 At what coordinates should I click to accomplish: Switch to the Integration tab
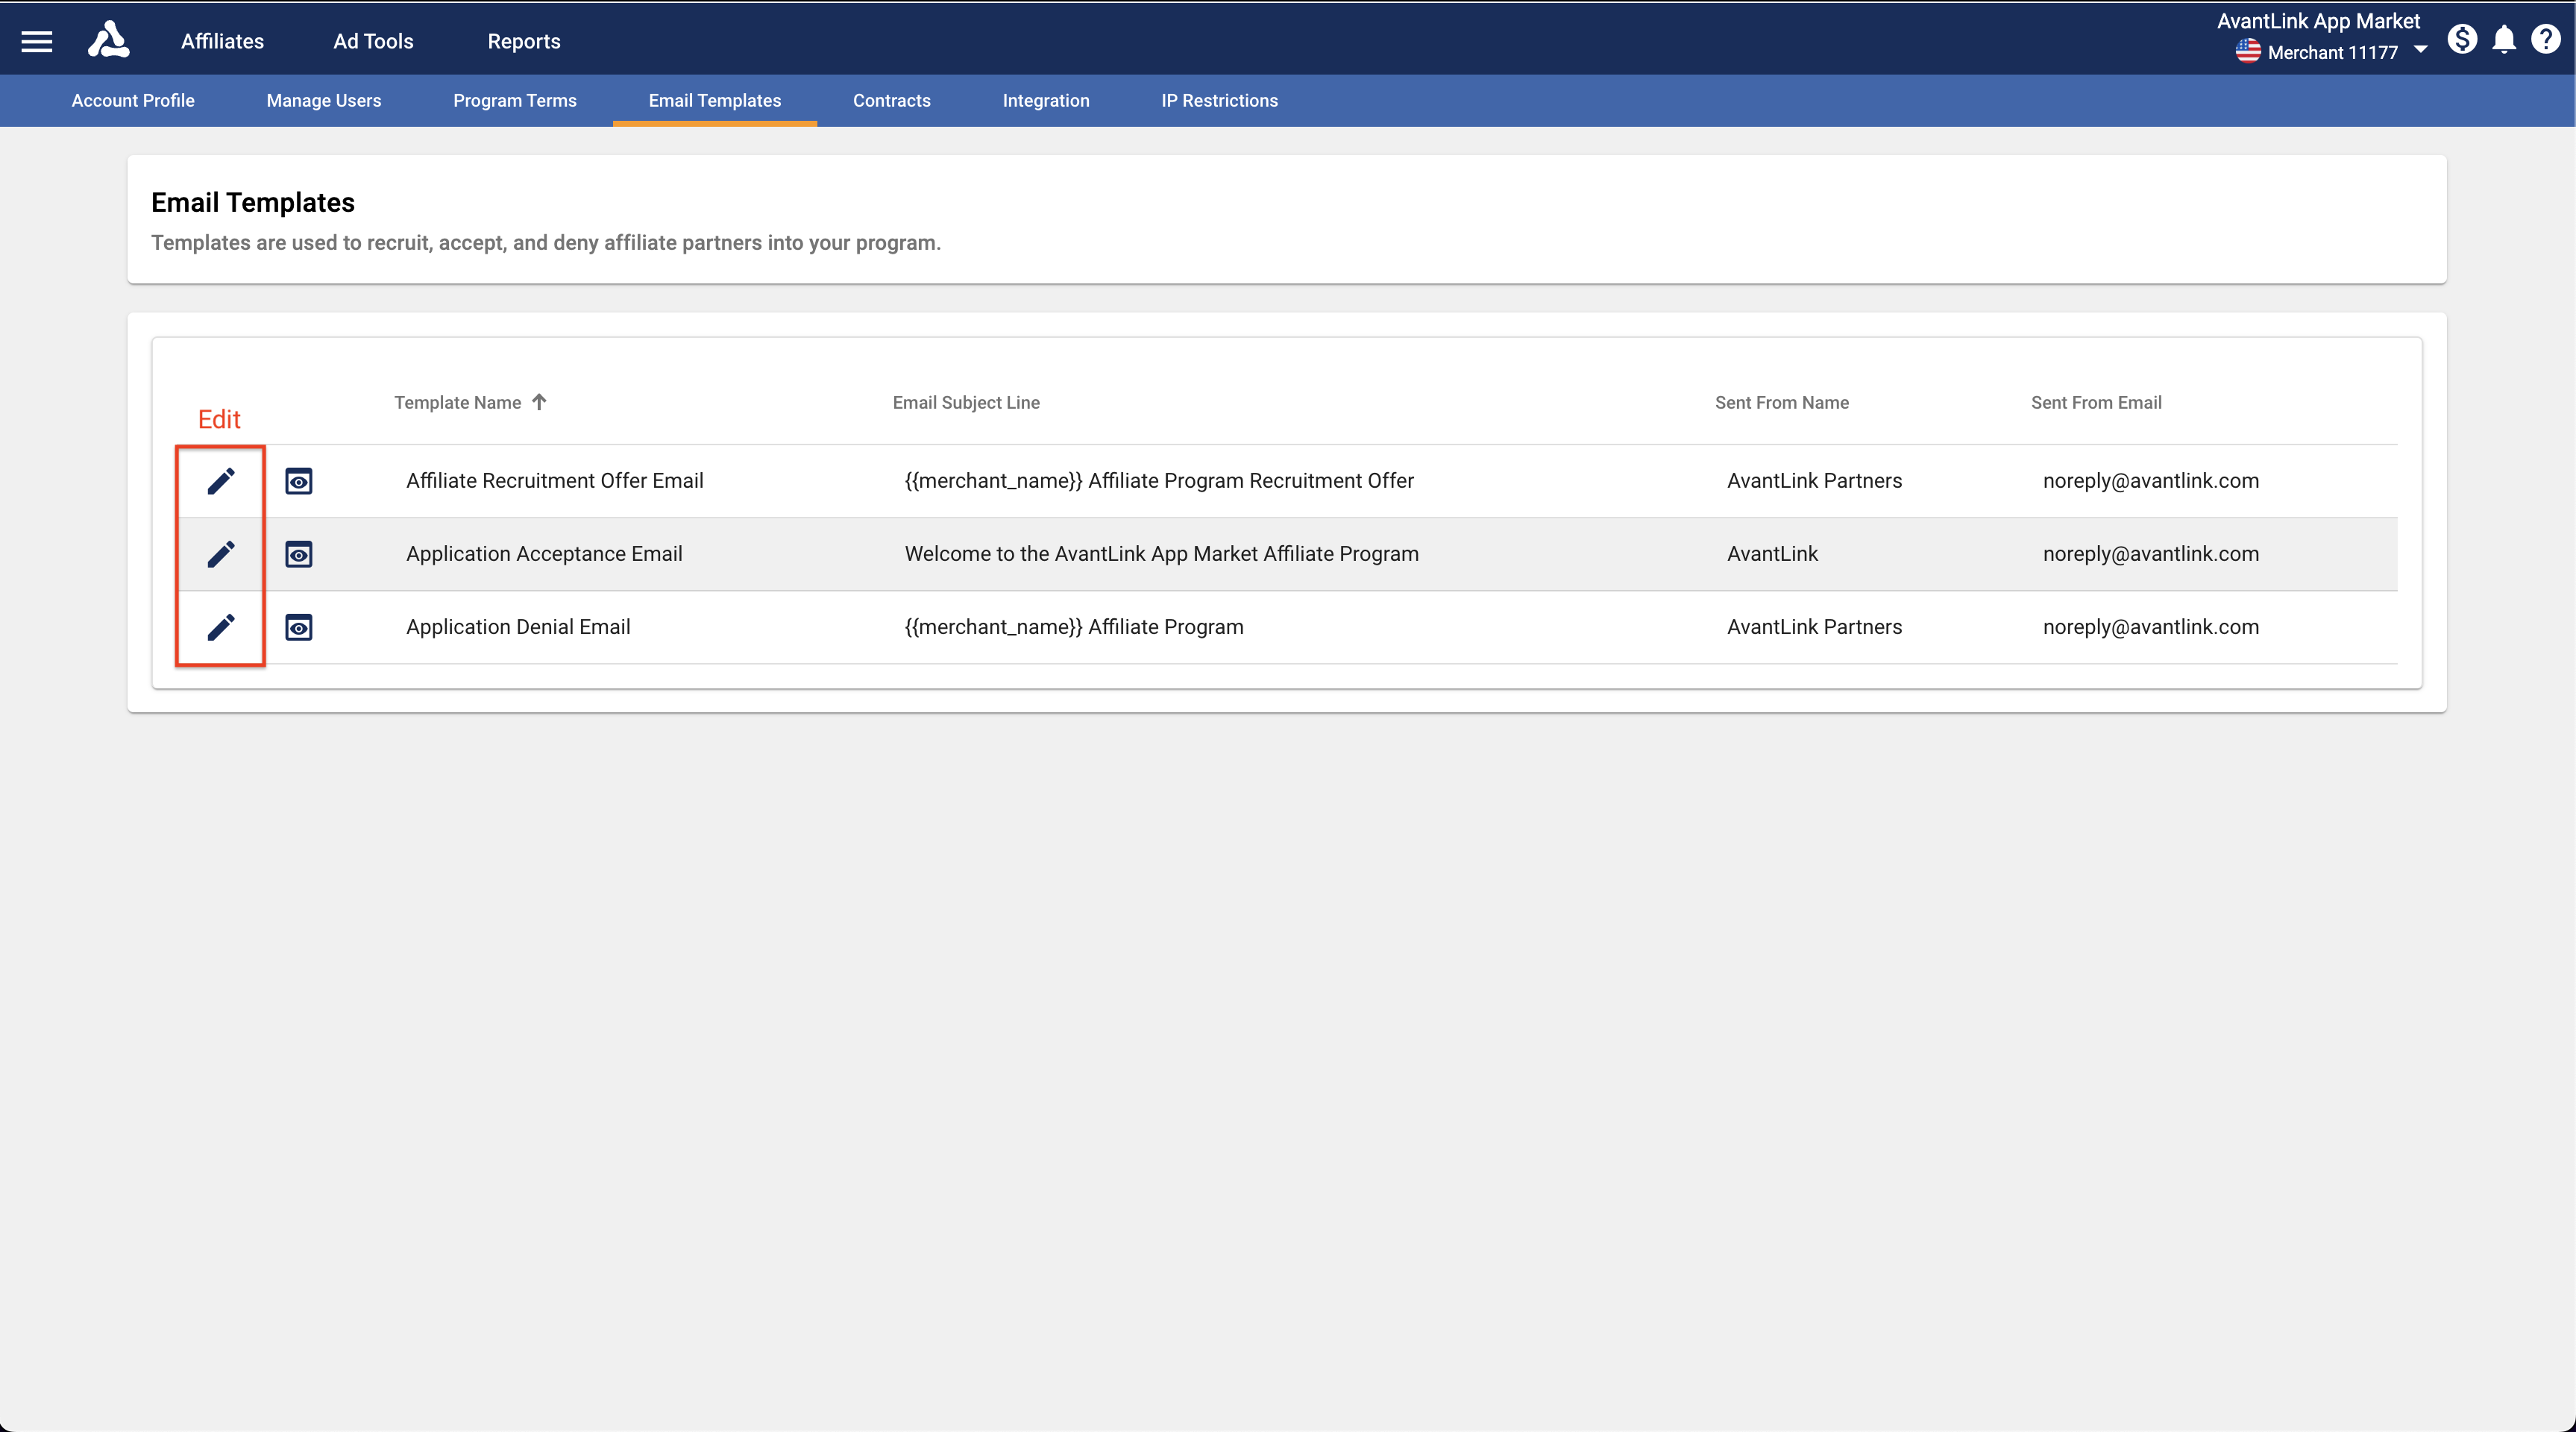click(1046, 100)
